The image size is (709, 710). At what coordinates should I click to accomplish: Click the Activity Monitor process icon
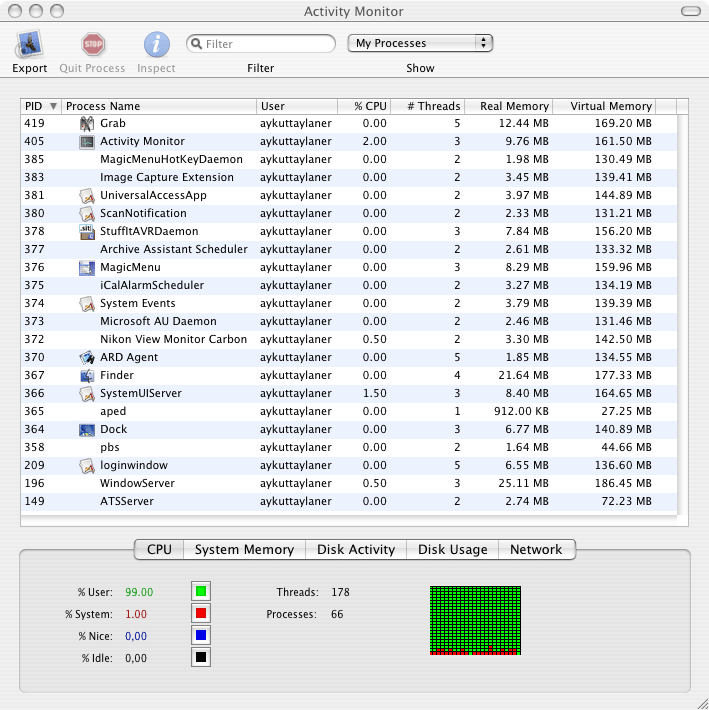pyautogui.click(x=86, y=141)
